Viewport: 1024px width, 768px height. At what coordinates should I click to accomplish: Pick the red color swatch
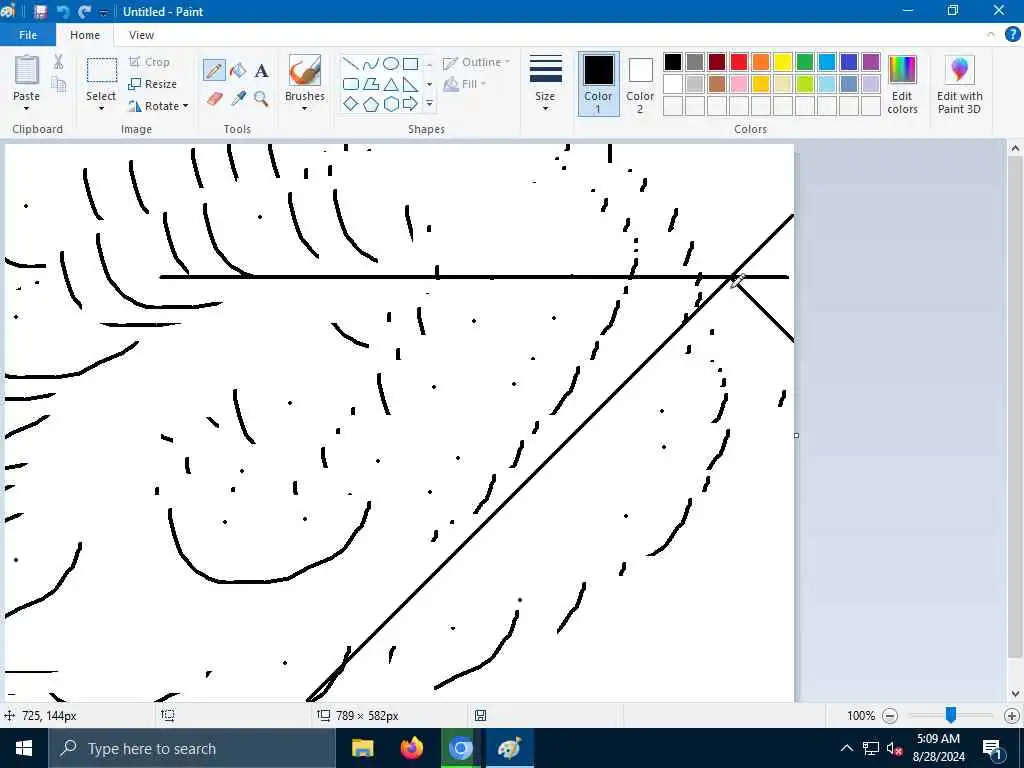pyautogui.click(x=739, y=62)
